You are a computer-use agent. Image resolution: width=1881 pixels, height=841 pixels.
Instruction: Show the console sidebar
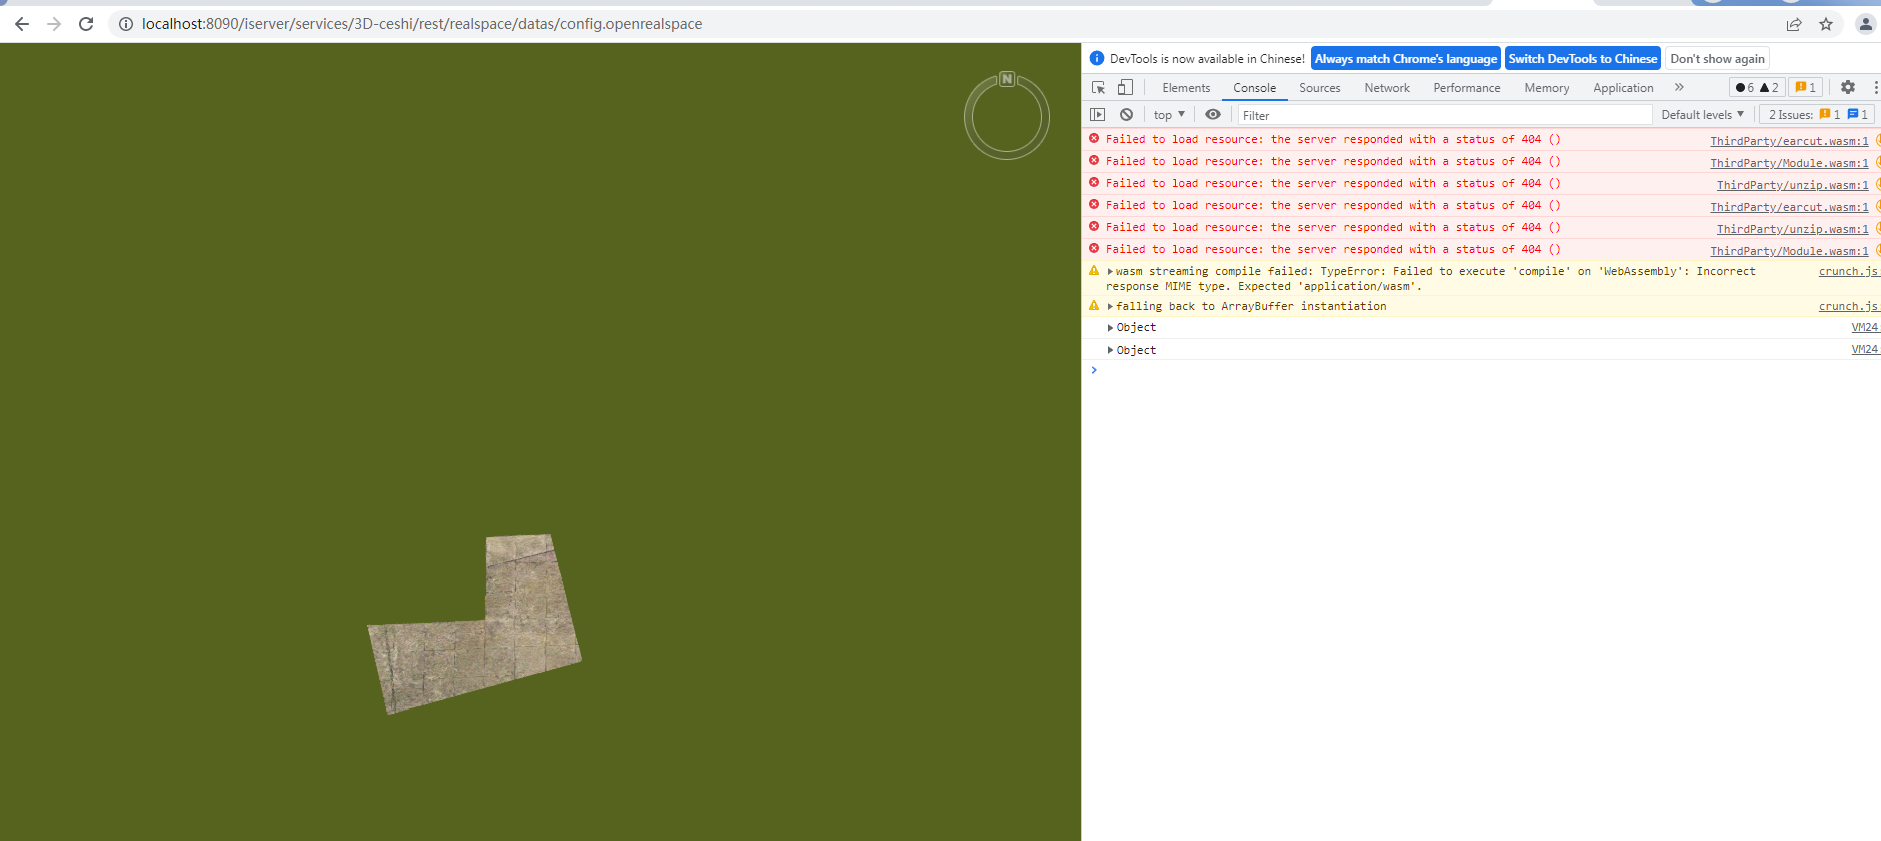tap(1098, 115)
